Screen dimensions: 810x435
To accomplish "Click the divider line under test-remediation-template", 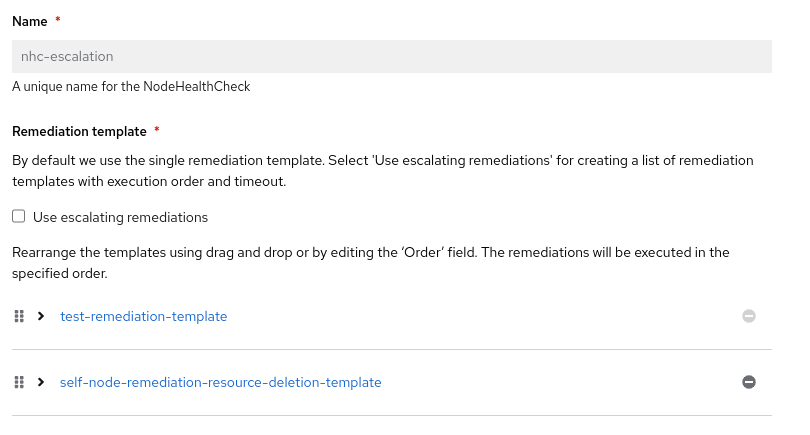I will click(x=391, y=349).
